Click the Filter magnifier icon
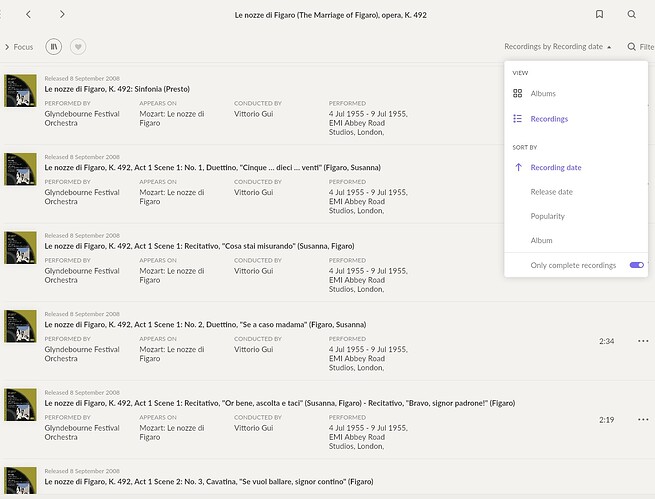The height and width of the screenshot is (499, 655). pos(632,47)
